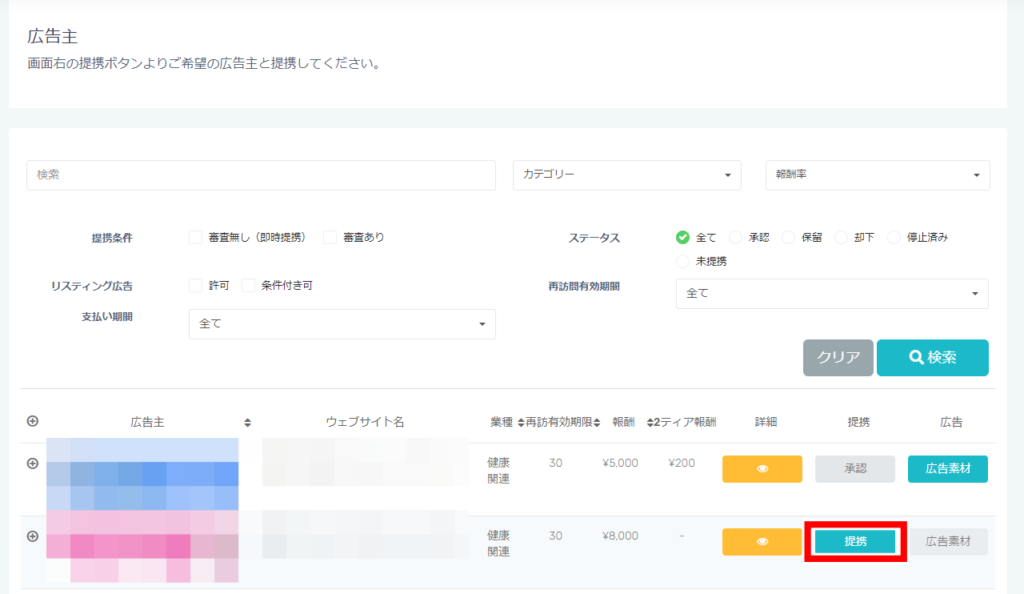Expand all rows with header plus icon
1024x594 pixels.
pos(33,421)
